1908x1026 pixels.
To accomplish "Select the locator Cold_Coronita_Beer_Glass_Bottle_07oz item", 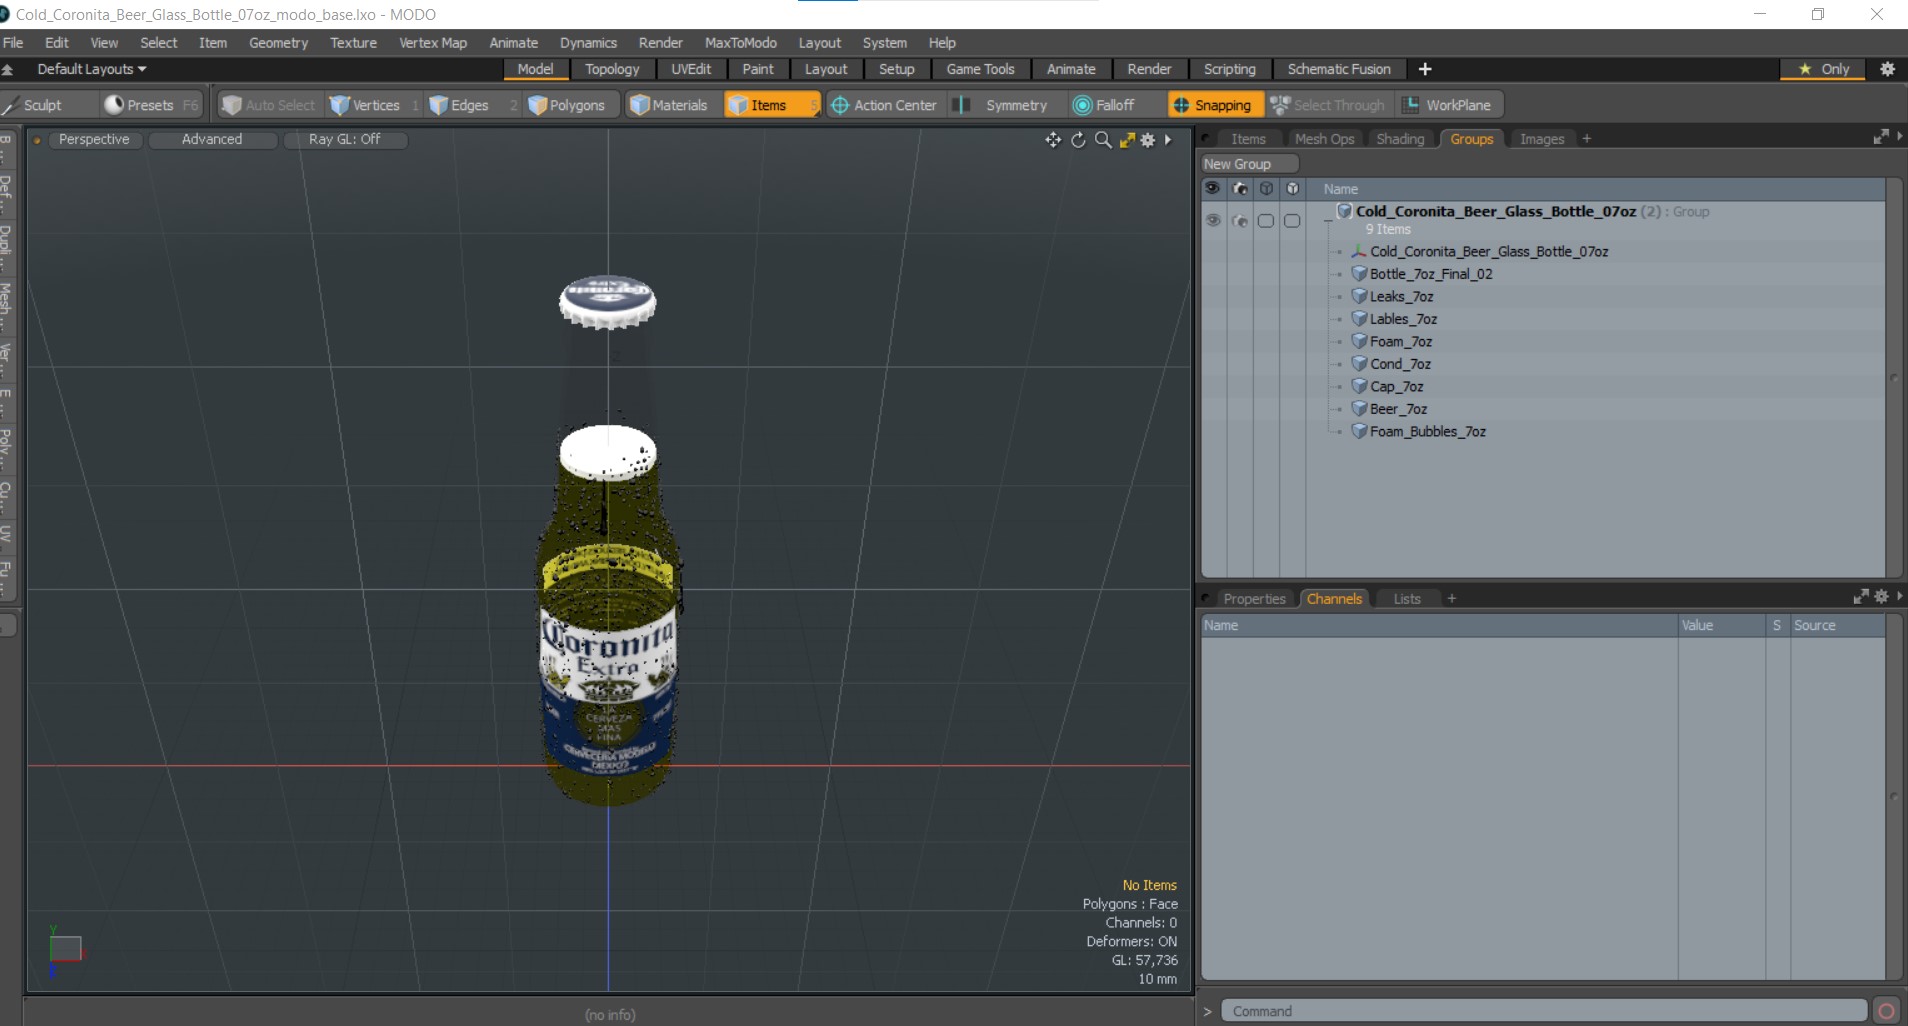I will click(1488, 251).
